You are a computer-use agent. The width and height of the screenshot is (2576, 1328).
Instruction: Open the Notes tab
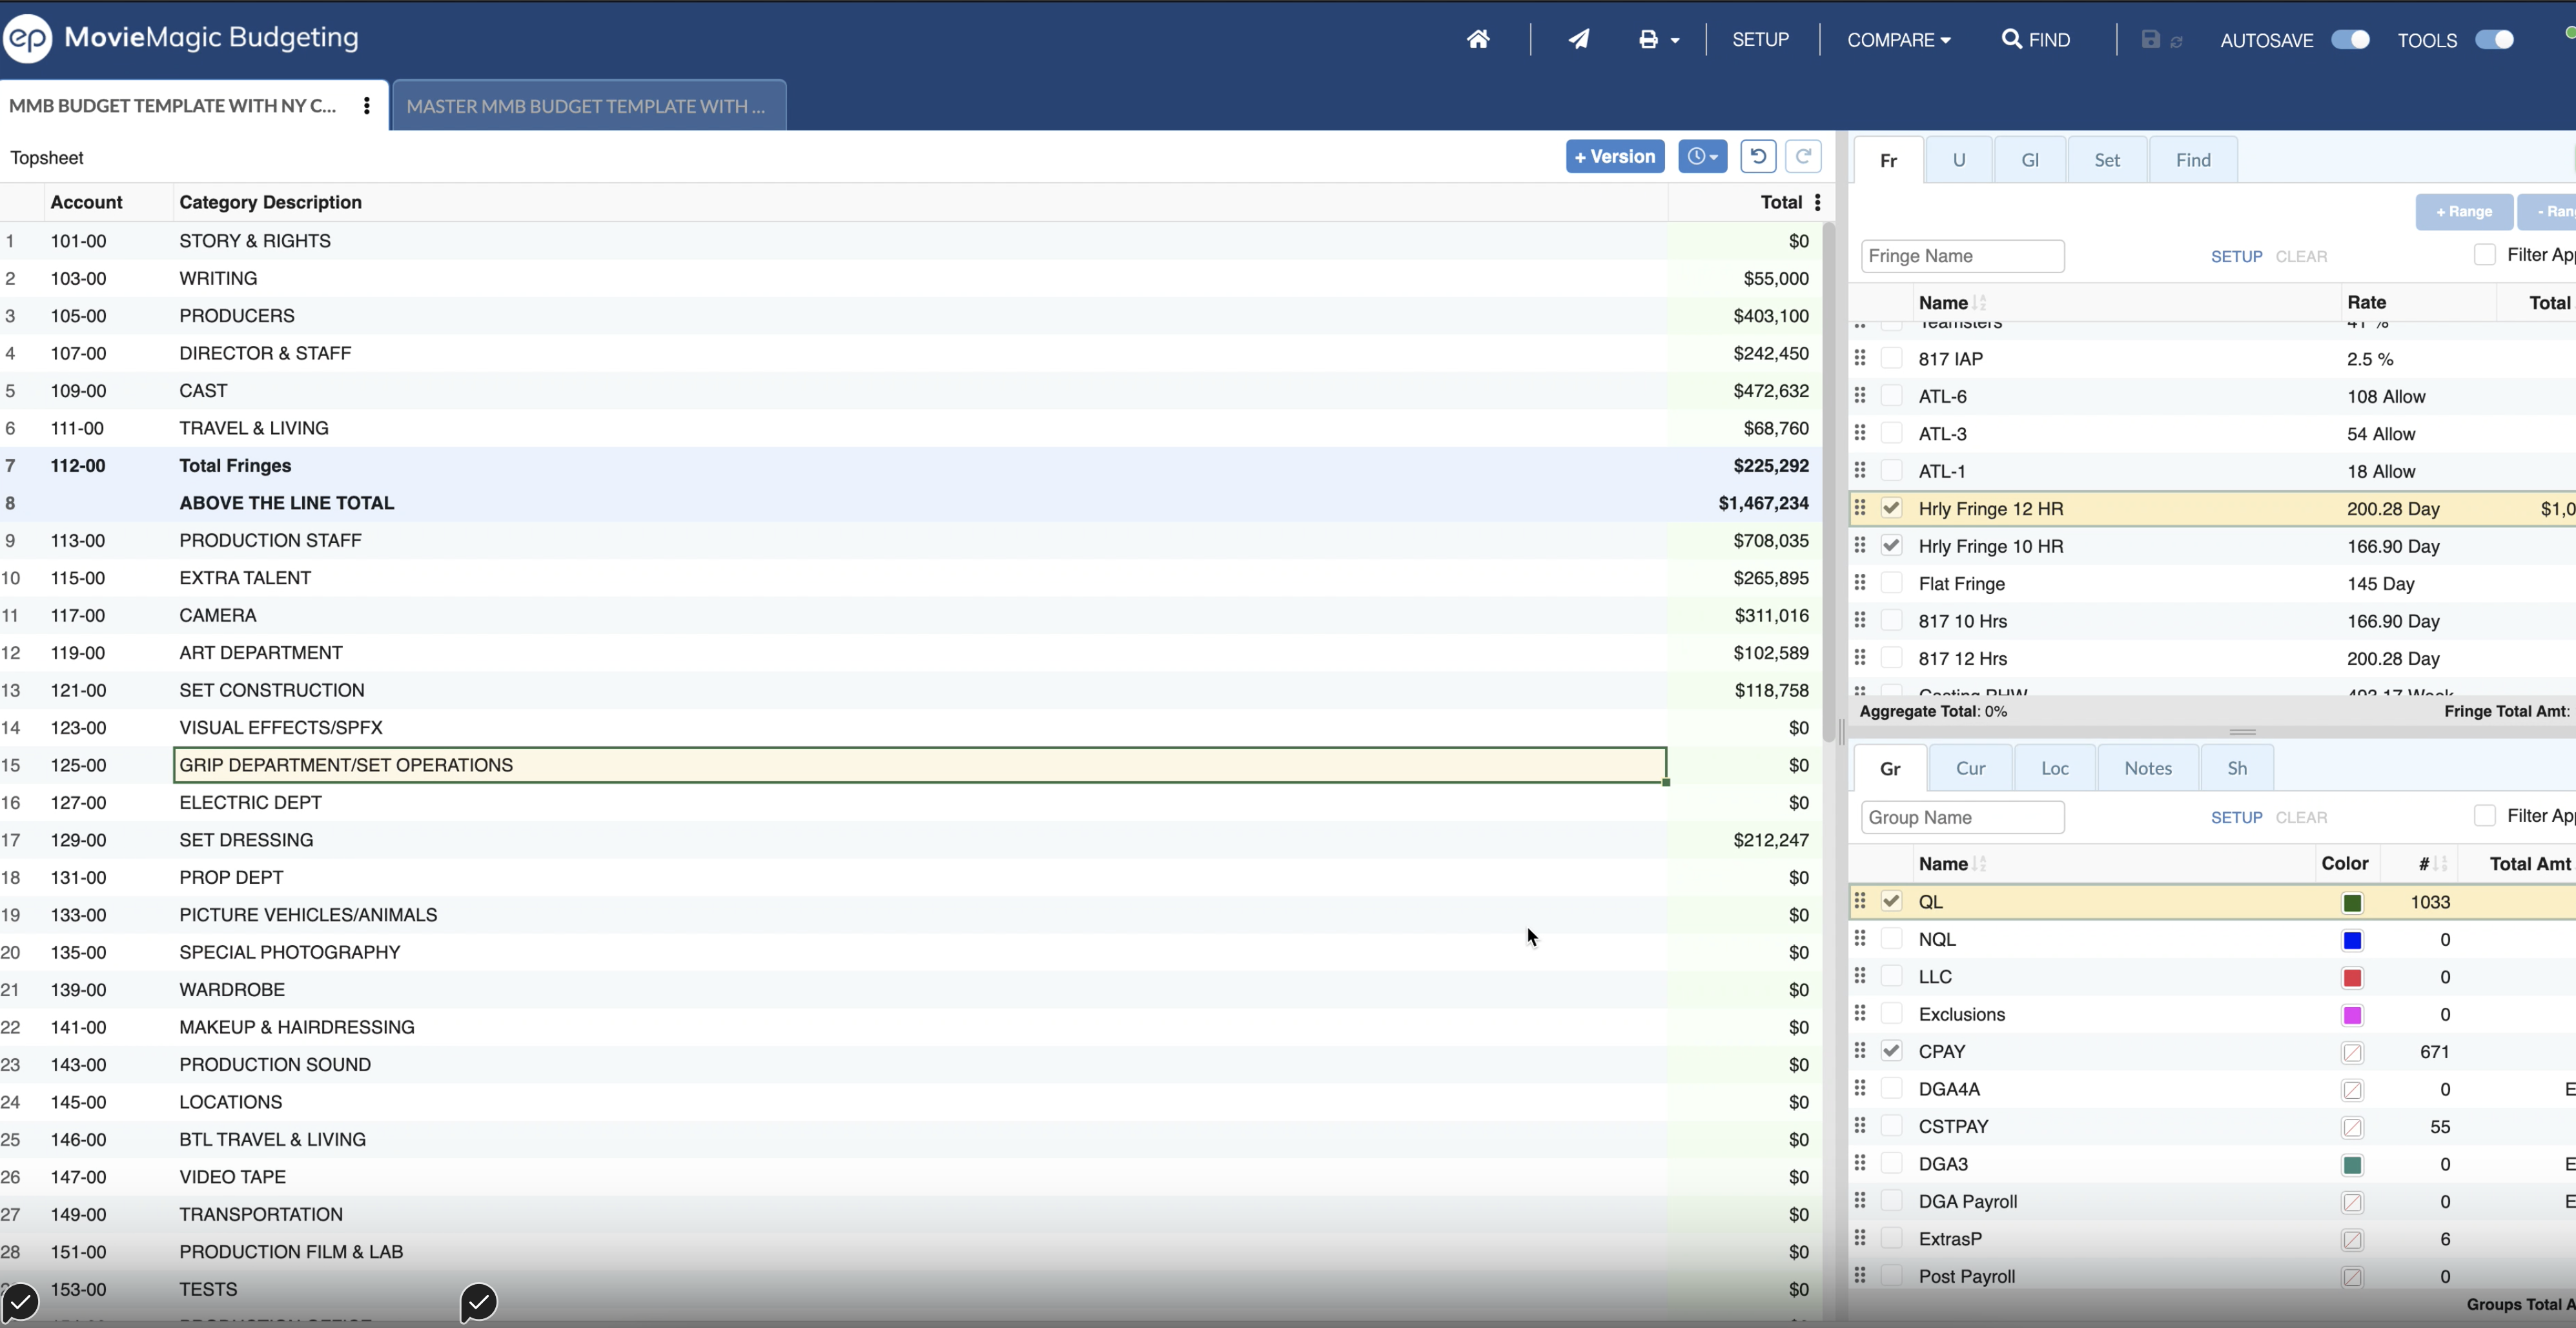2147,768
